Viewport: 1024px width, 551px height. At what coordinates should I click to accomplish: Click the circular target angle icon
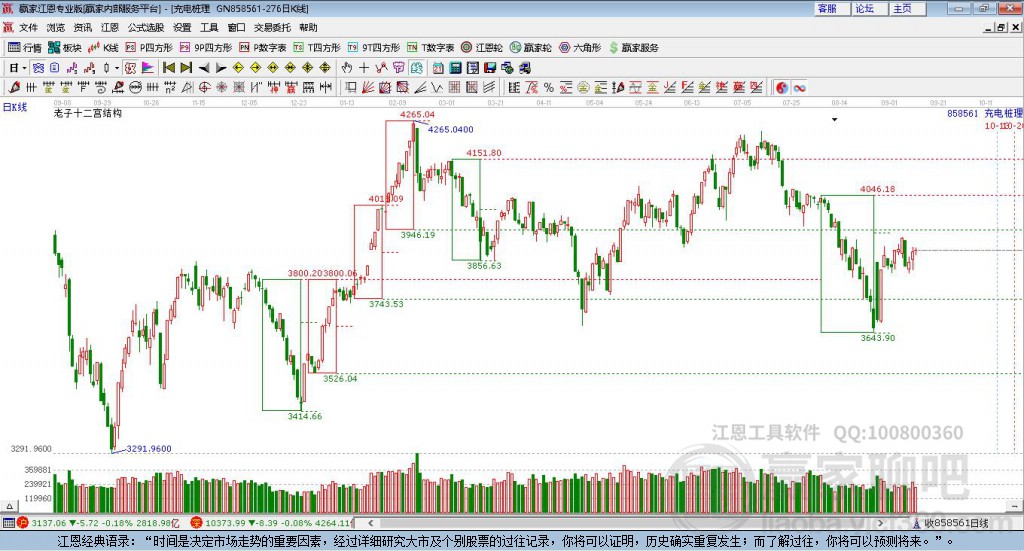click(x=204, y=87)
